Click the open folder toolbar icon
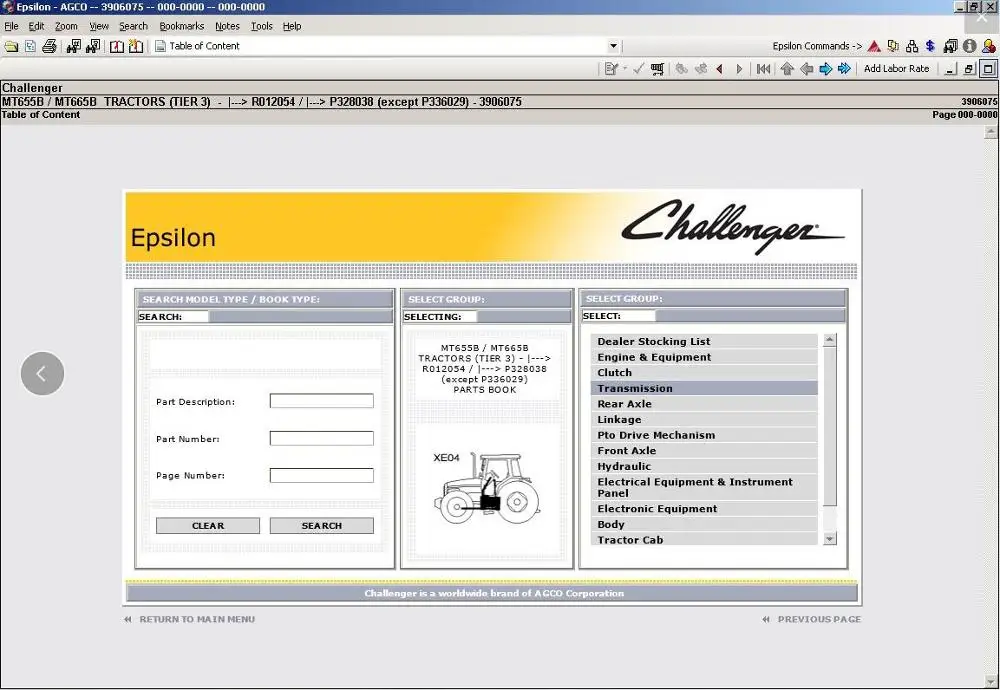Screen dimensions: 1000x690 tap(11, 46)
